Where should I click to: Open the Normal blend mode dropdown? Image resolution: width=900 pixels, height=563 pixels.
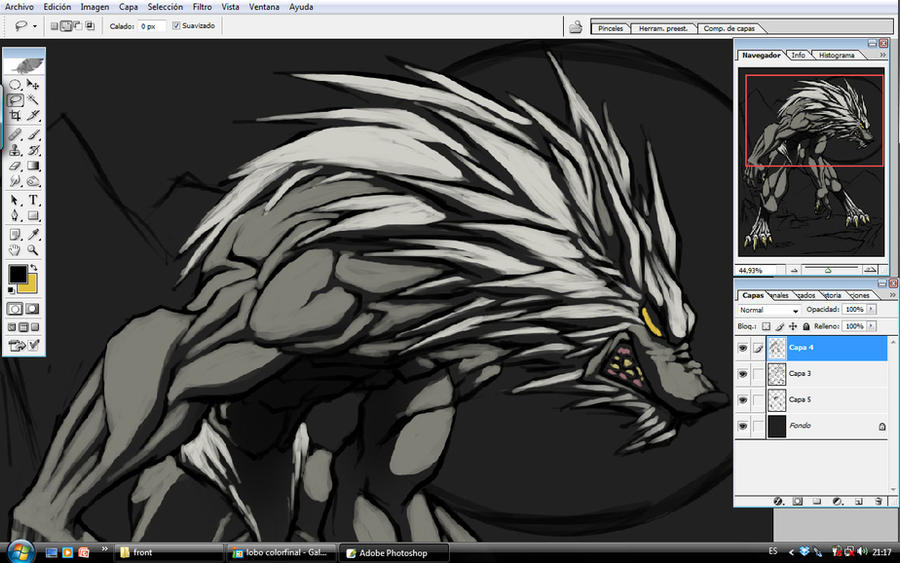click(769, 310)
